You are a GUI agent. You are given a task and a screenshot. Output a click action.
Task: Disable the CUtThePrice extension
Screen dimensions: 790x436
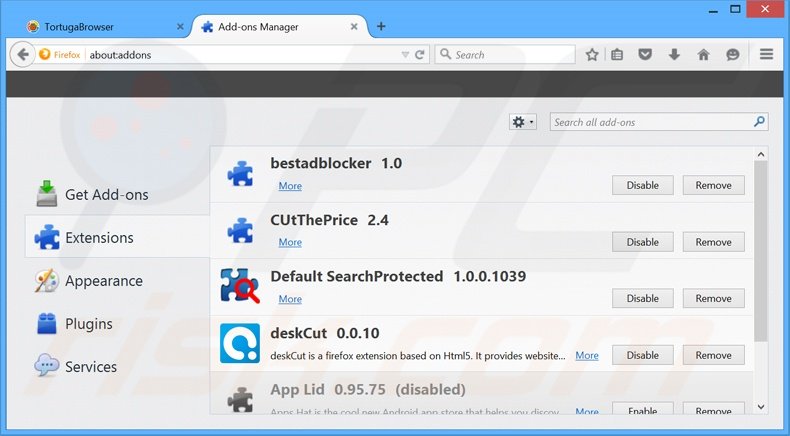click(642, 242)
